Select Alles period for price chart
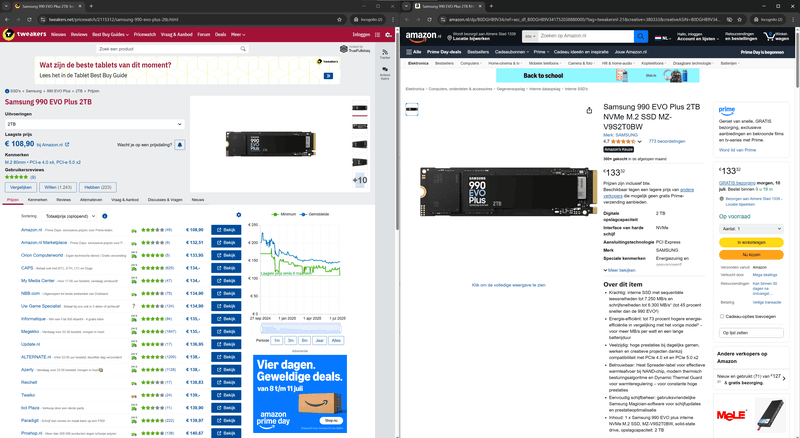Image resolution: width=800 pixels, height=438 pixels. click(x=336, y=340)
